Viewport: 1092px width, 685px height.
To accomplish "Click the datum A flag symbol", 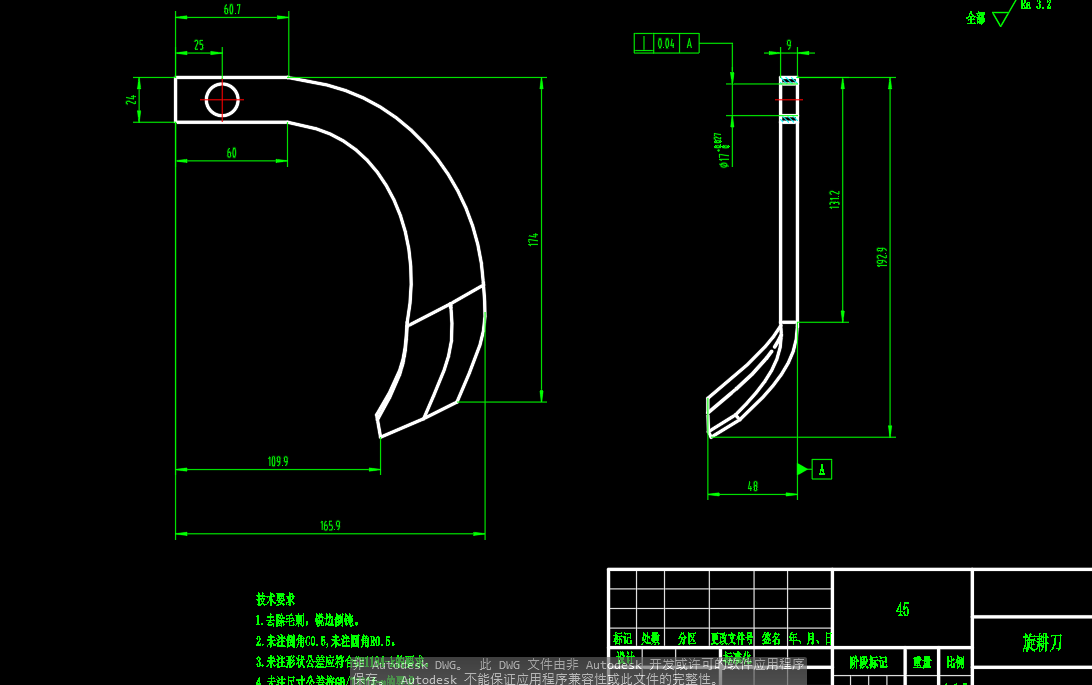I will 820,469.
